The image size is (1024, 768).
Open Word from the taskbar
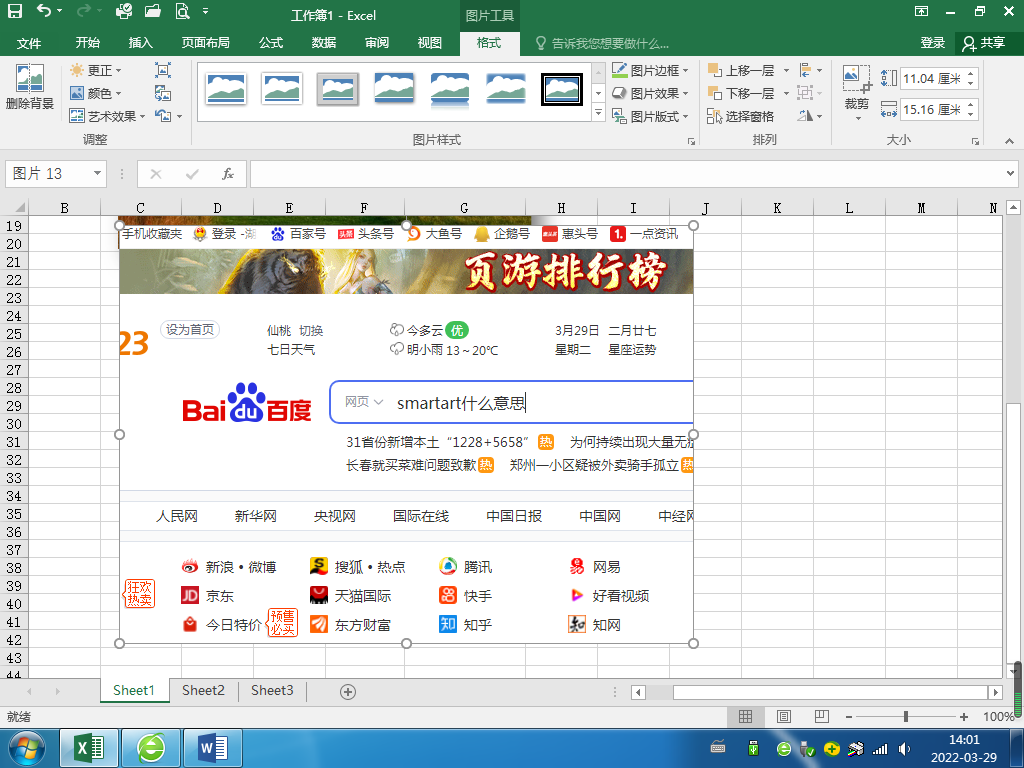click(212, 748)
